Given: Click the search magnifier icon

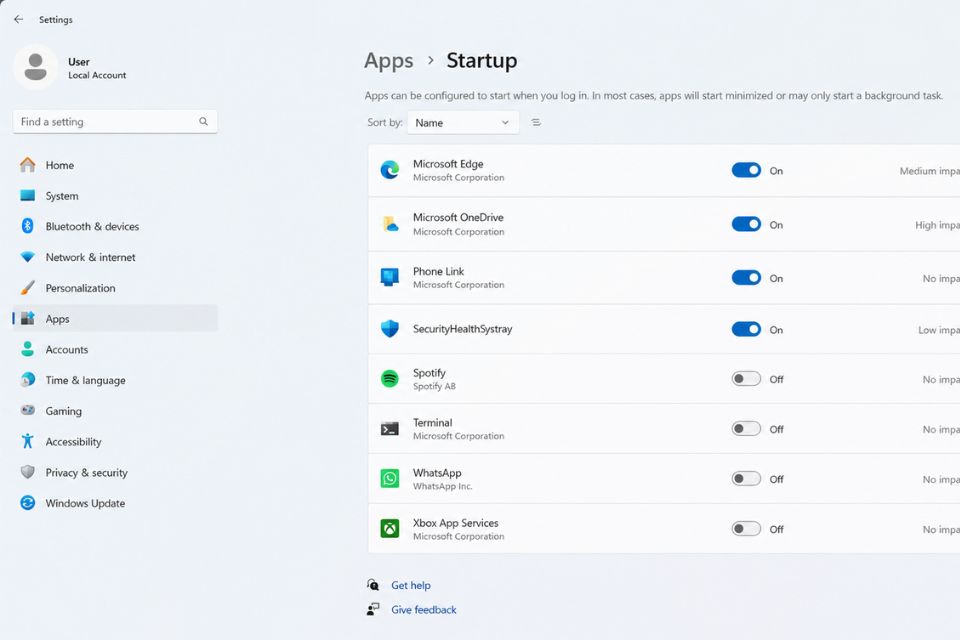Looking at the screenshot, I should point(203,121).
